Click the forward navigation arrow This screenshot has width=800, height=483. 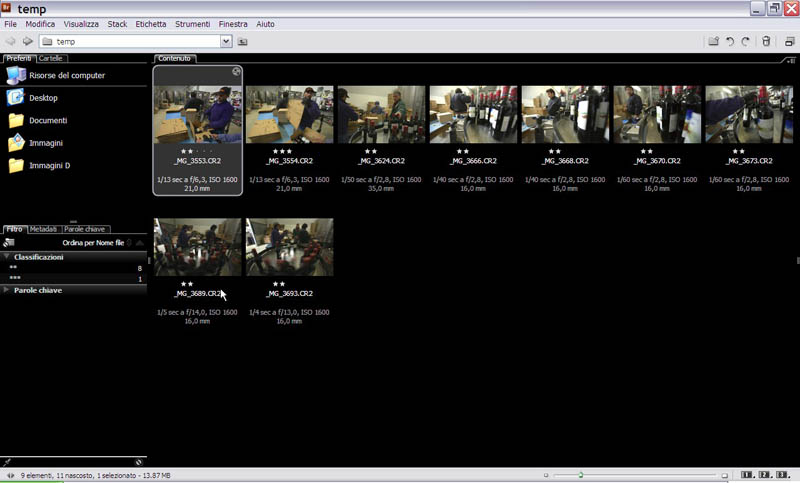28,41
